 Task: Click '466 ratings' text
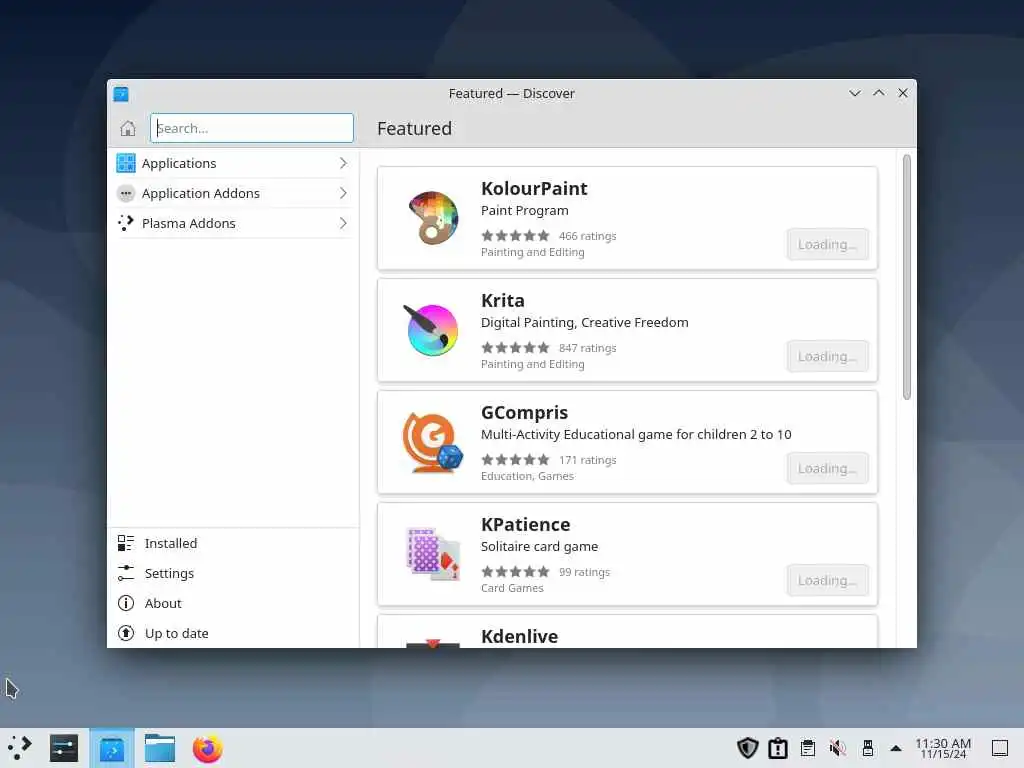(x=587, y=236)
